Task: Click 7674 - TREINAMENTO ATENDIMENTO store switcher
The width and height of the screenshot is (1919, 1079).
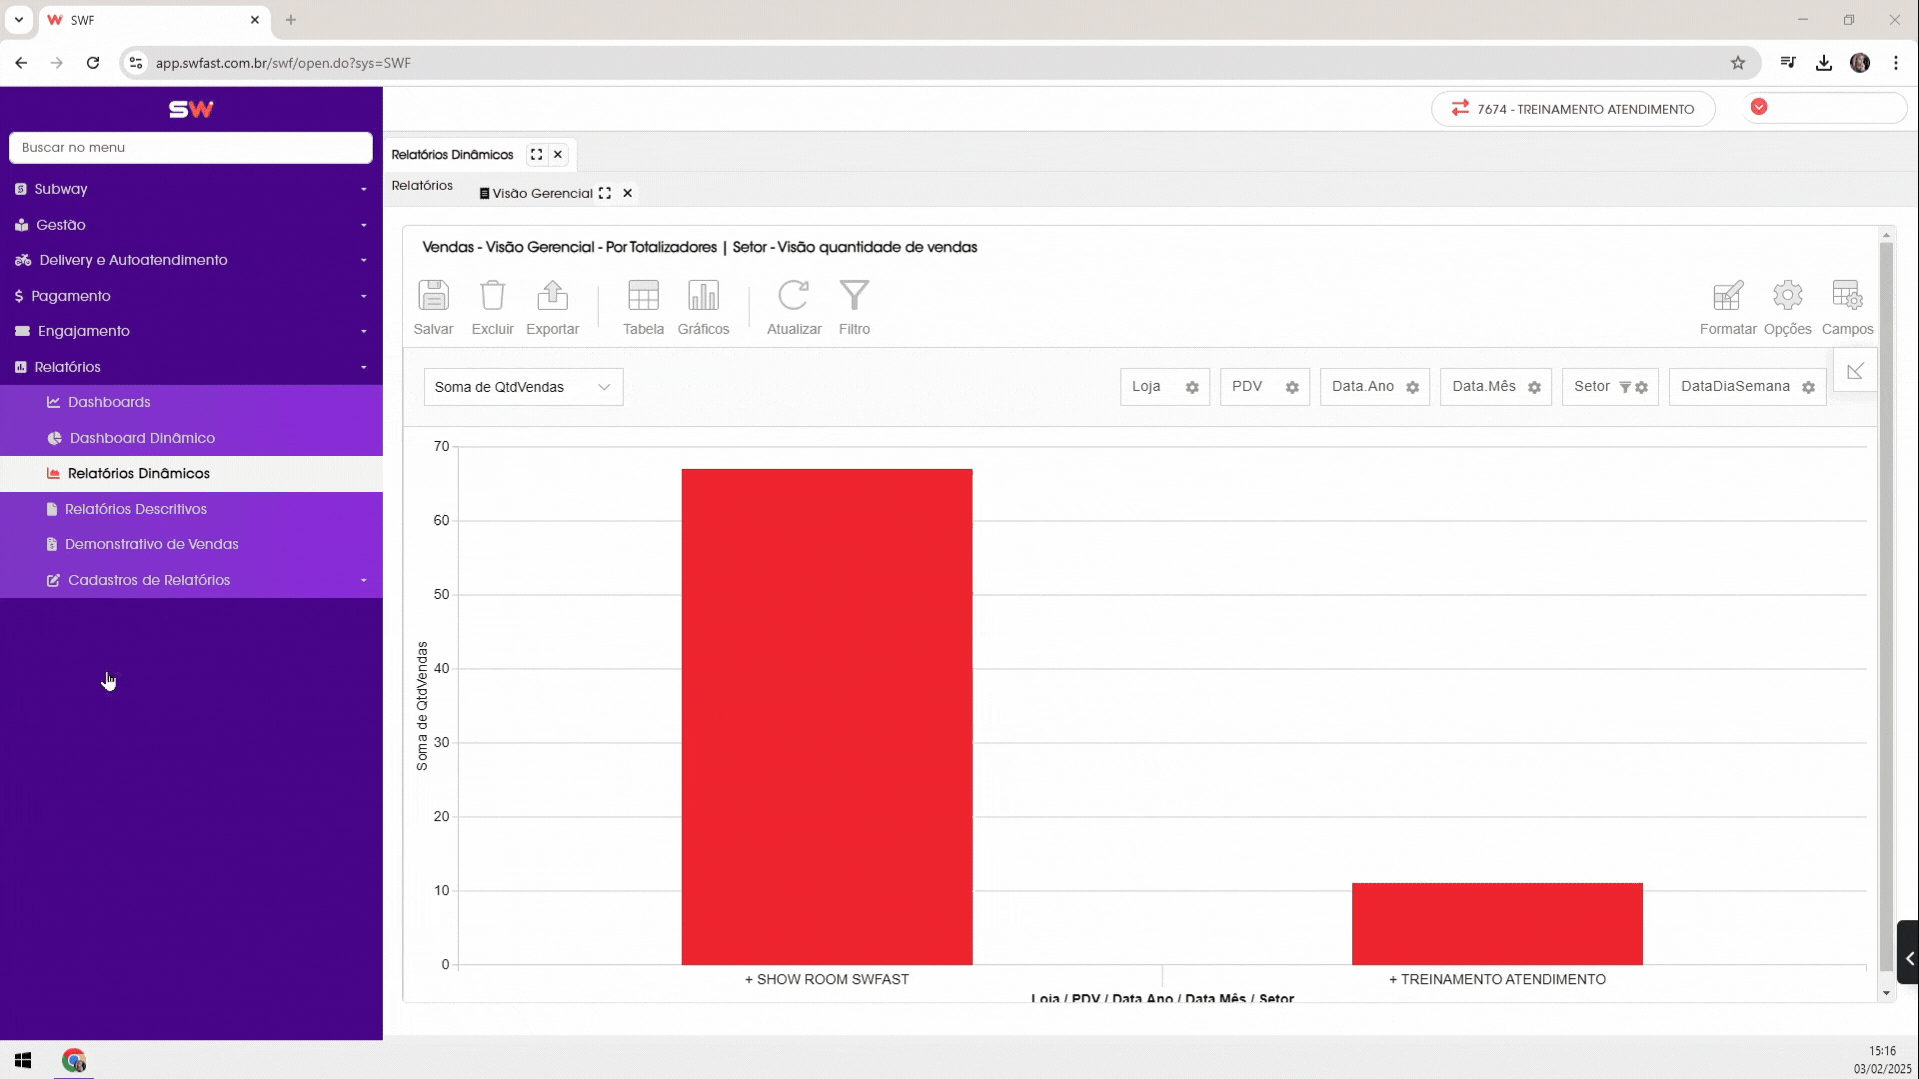Action: point(1573,109)
